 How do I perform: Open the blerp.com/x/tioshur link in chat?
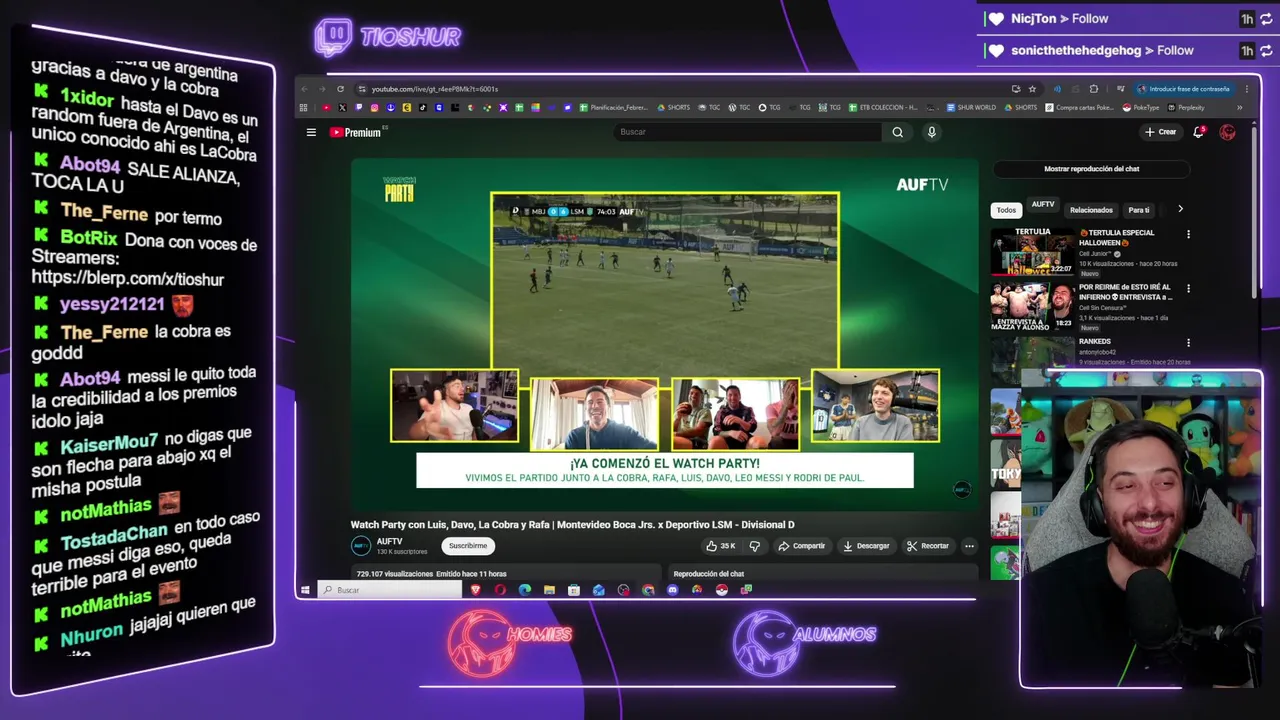pyautogui.click(x=128, y=279)
